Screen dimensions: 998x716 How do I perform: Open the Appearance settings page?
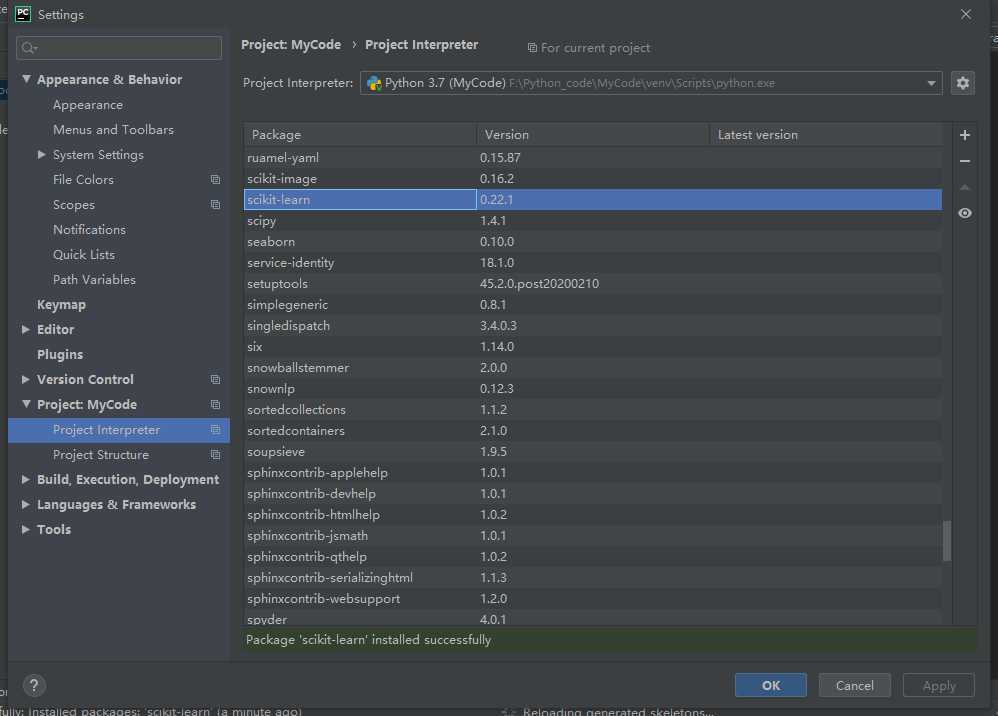click(88, 104)
